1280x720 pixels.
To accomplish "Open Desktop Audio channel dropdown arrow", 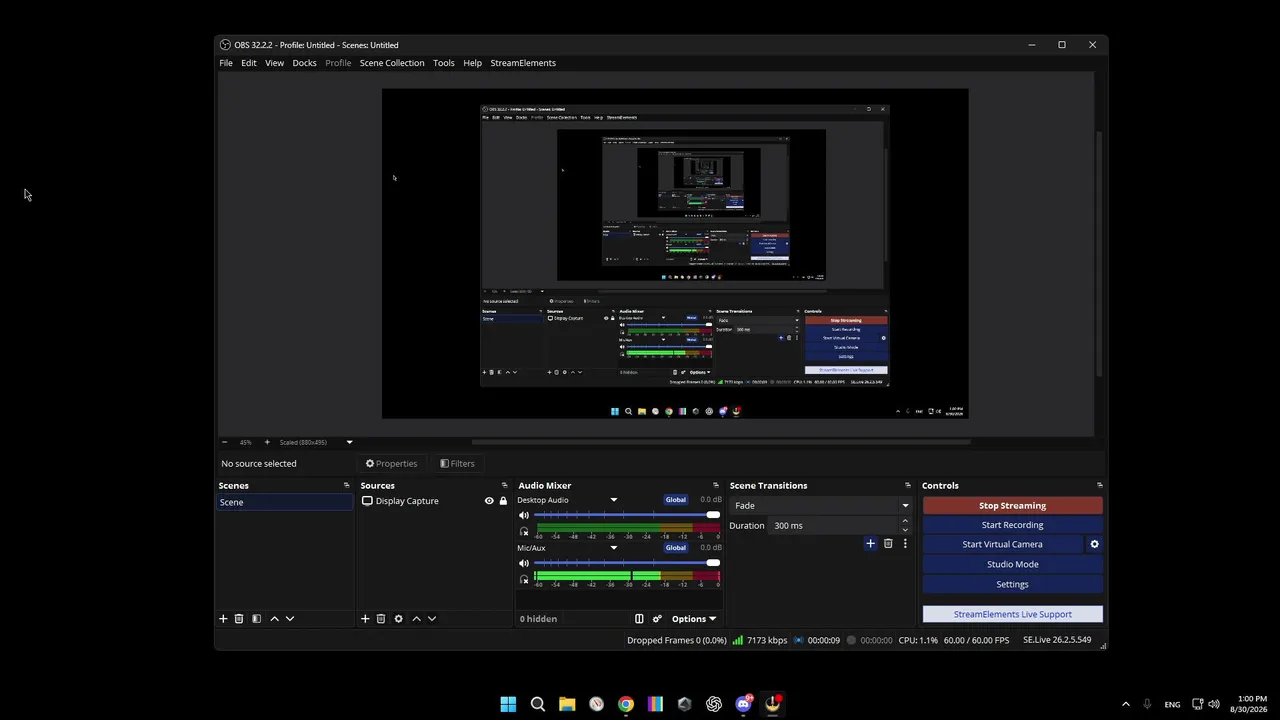I will coord(614,500).
